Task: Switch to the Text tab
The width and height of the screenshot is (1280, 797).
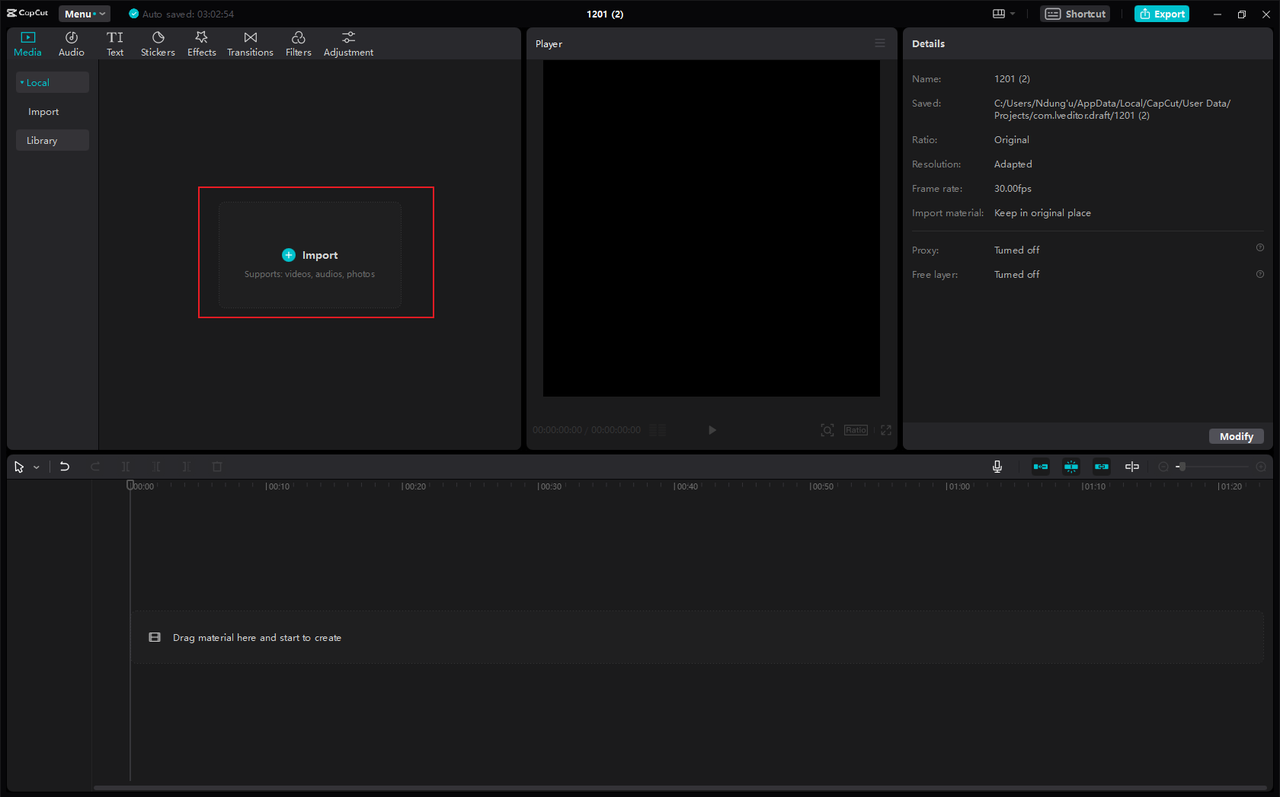Action: click(x=115, y=44)
